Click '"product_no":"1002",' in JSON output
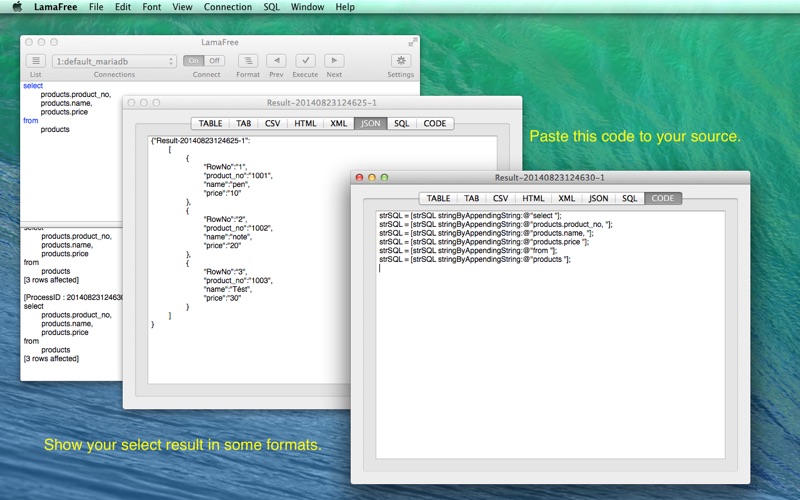This screenshot has width=800, height=500. (238, 228)
